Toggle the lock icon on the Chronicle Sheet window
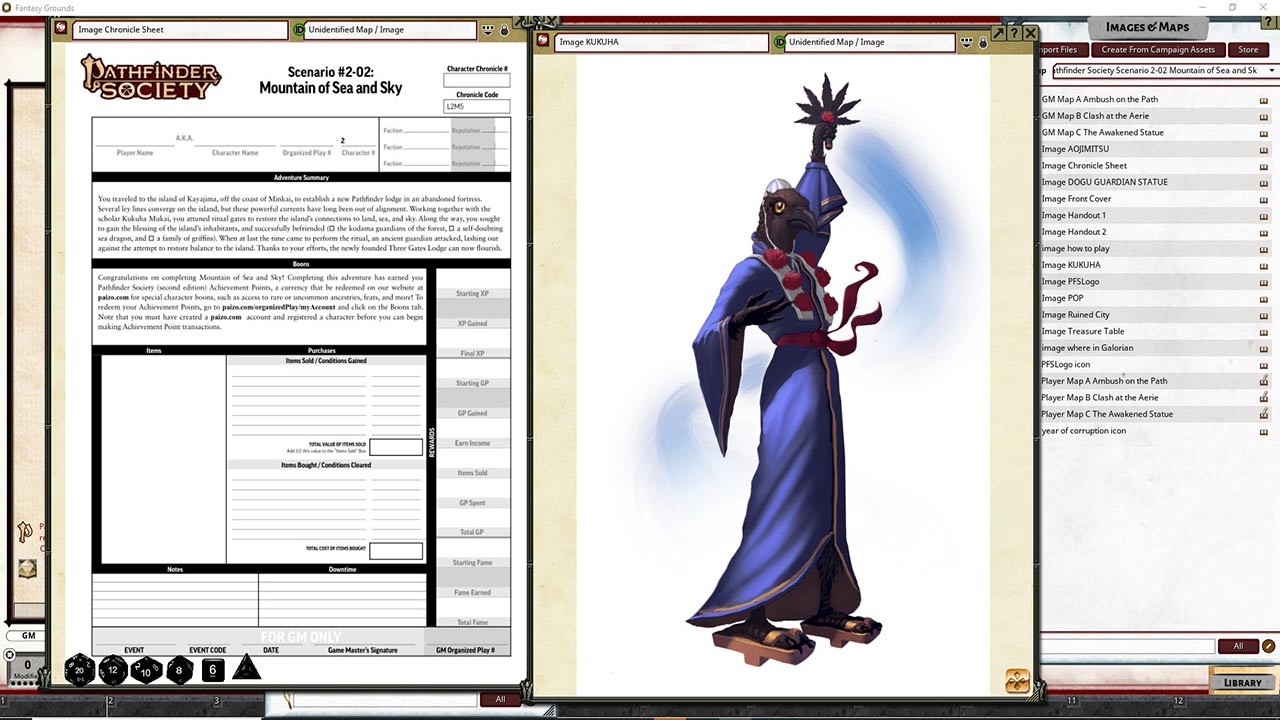The width and height of the screenshot is (1280, 720). click(504, 30)
